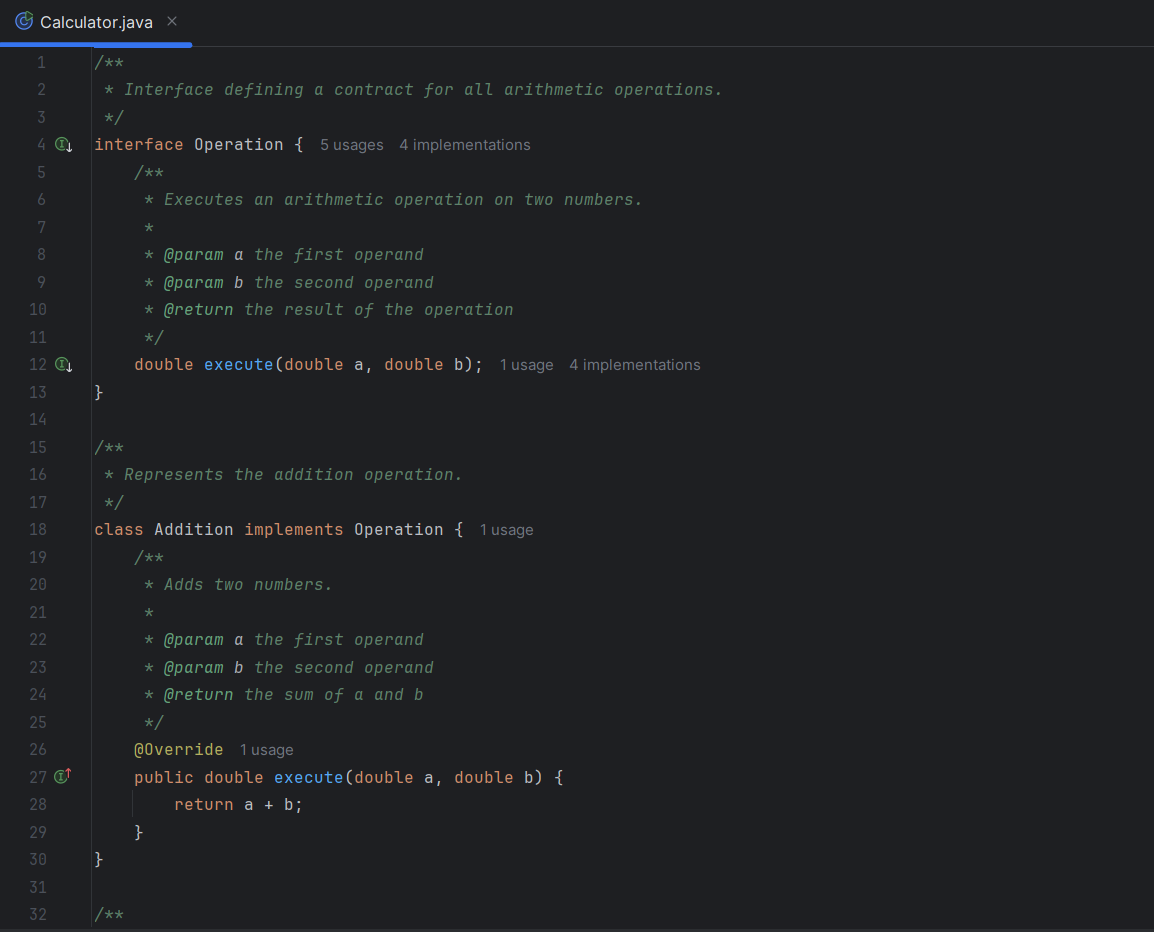Click line number 28 in the gutter
The image size is (1154, 932).
click(38, 805)
